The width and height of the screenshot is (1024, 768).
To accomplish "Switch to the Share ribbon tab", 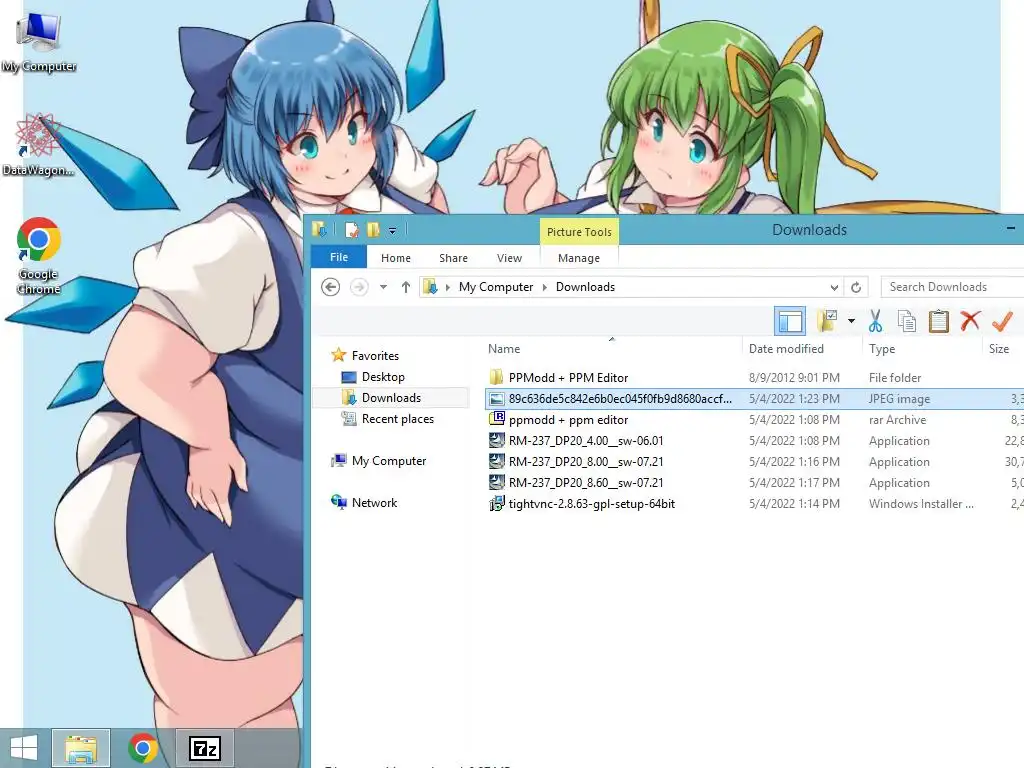I will (453, 258).
